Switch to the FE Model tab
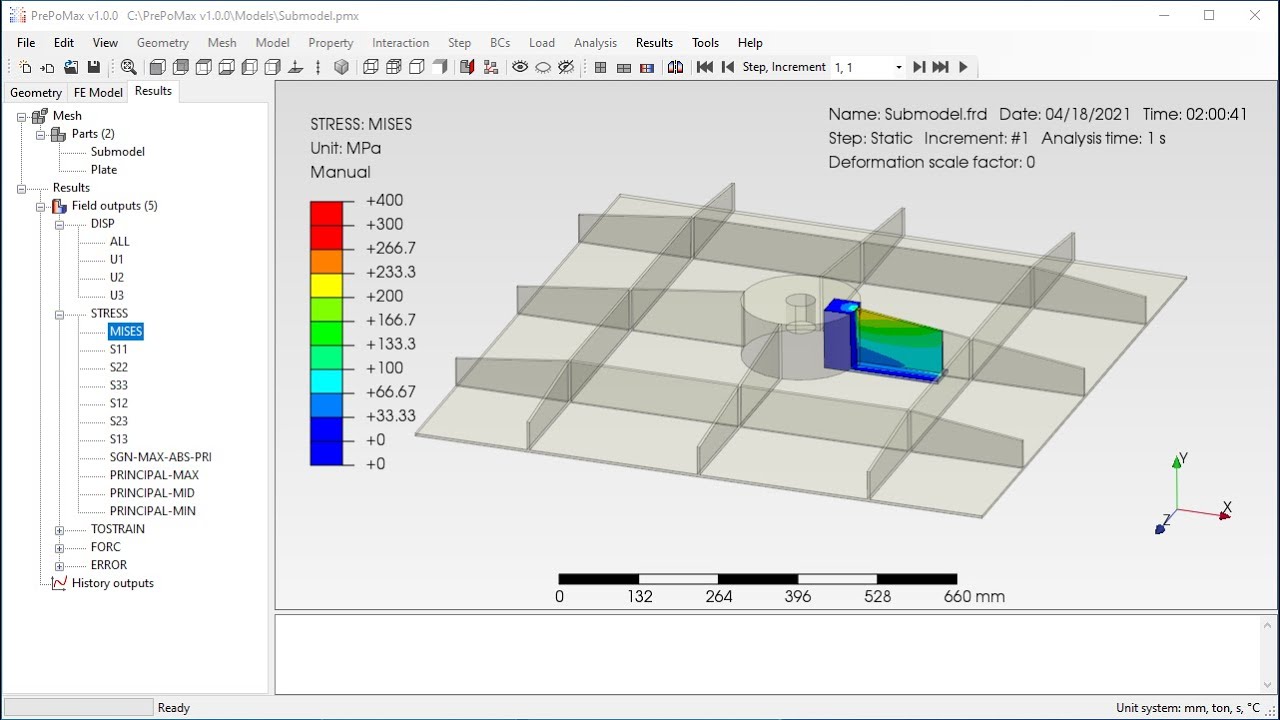The height and width of the screenshot is (720, 1280). tap(98, 92)
